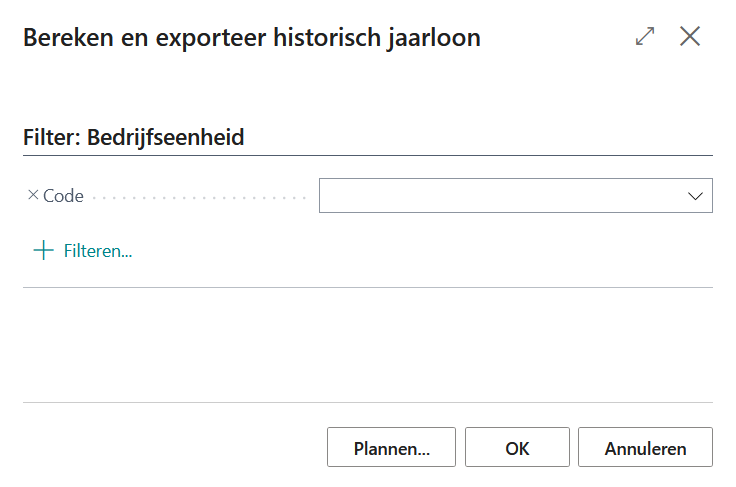Screen dimensions: 736x487
Task: Click the dotted leader after Code
Action: click(200, 198)
